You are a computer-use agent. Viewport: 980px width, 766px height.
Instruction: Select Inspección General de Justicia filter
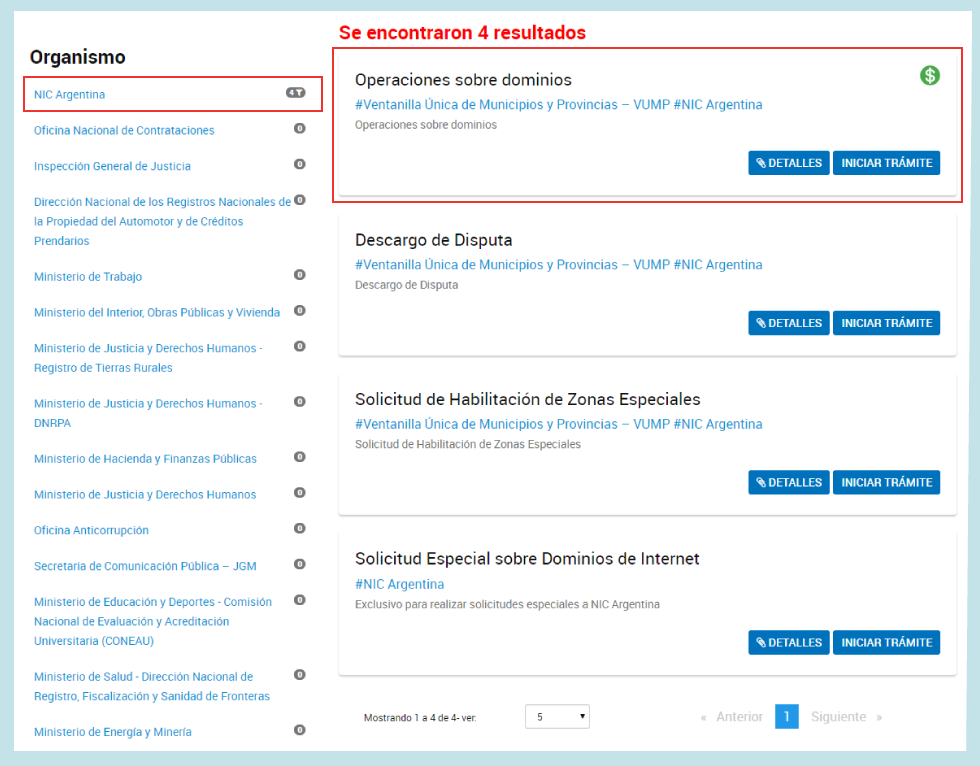[112, 166]
